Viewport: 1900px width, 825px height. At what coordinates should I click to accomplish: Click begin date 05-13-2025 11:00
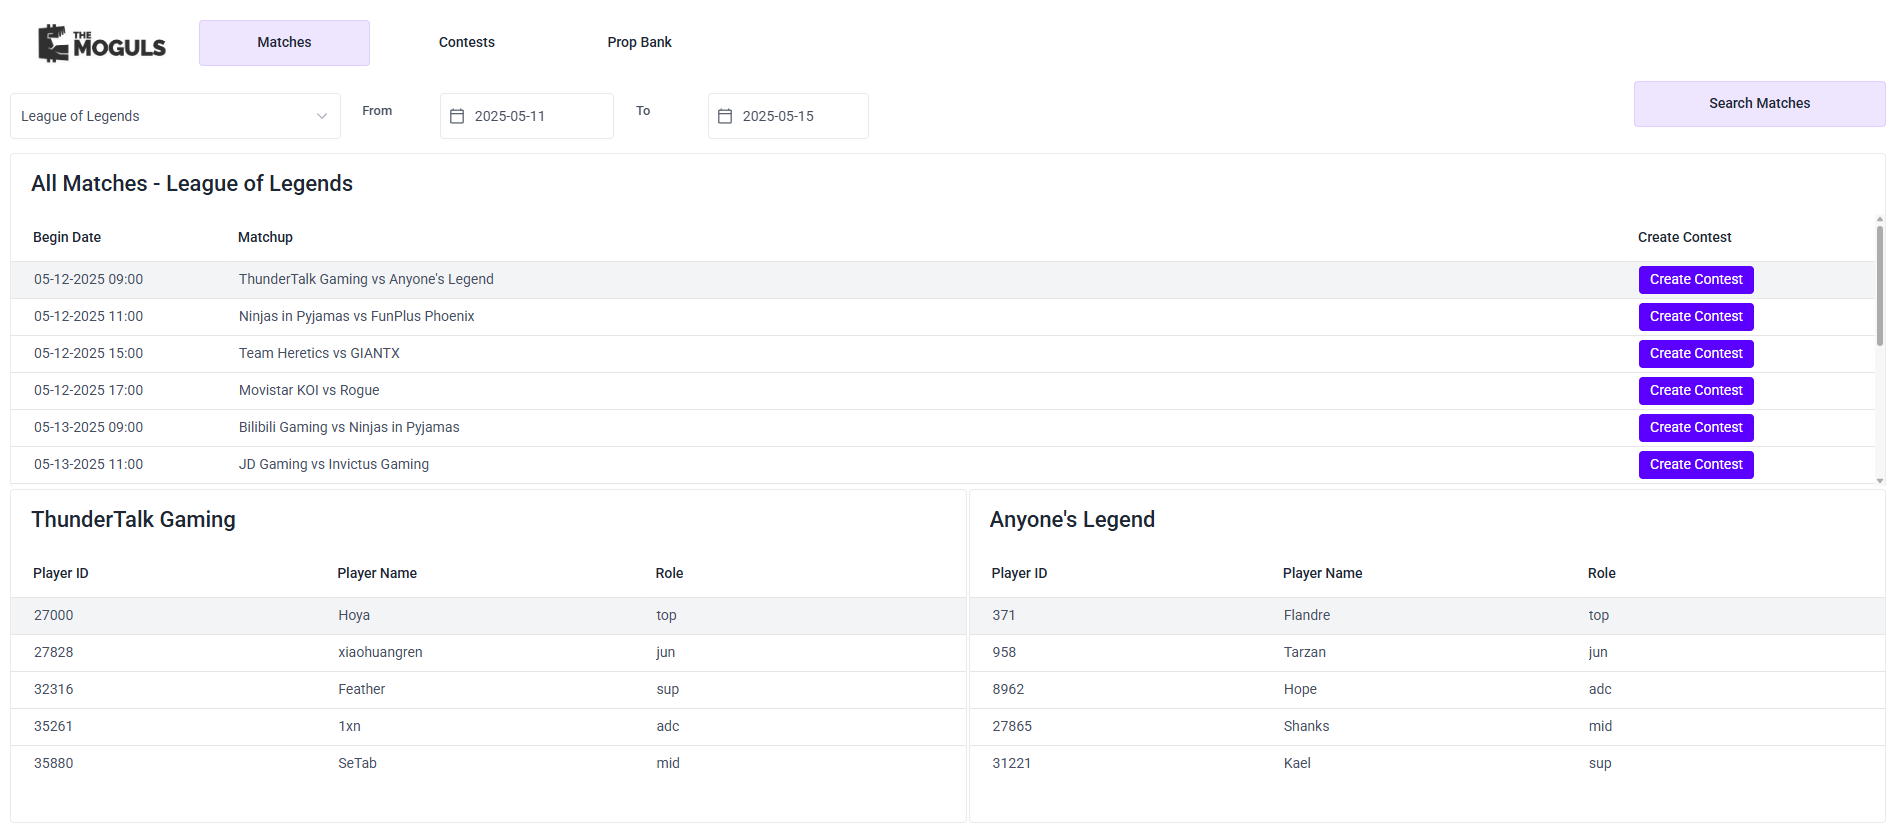pyautogui.click(x=88, y=465)
